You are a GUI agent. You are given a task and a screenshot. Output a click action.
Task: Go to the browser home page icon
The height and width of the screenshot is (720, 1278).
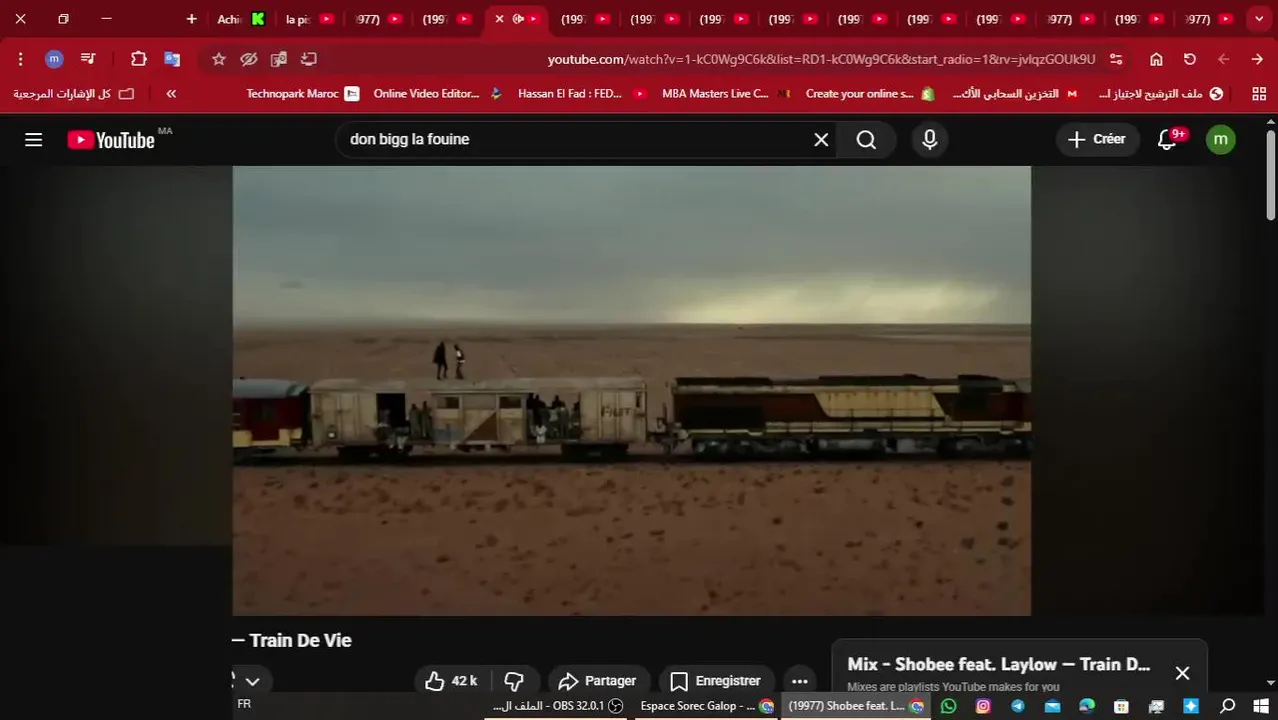(x=1156, y=59)
